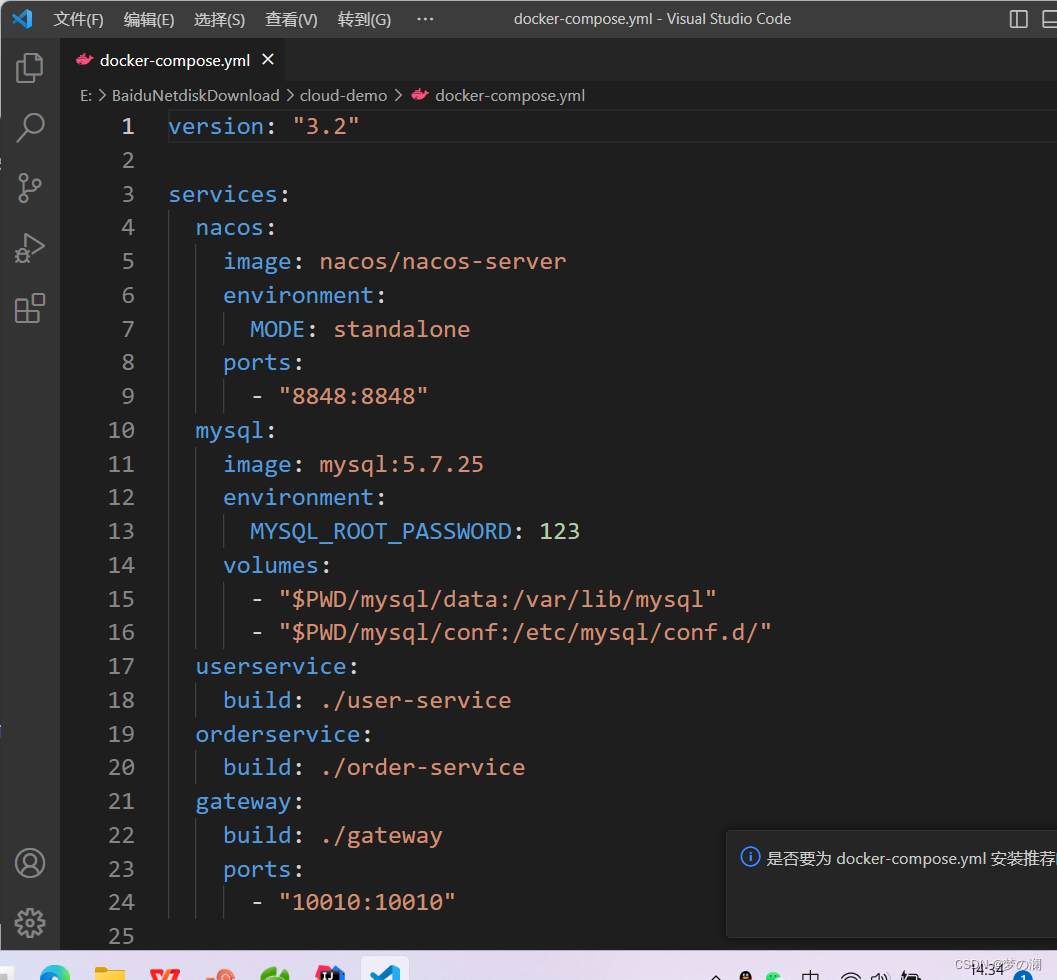Click the info icon in the notification
This screenshot has width=1057, height=980.
tap(750, 857)
